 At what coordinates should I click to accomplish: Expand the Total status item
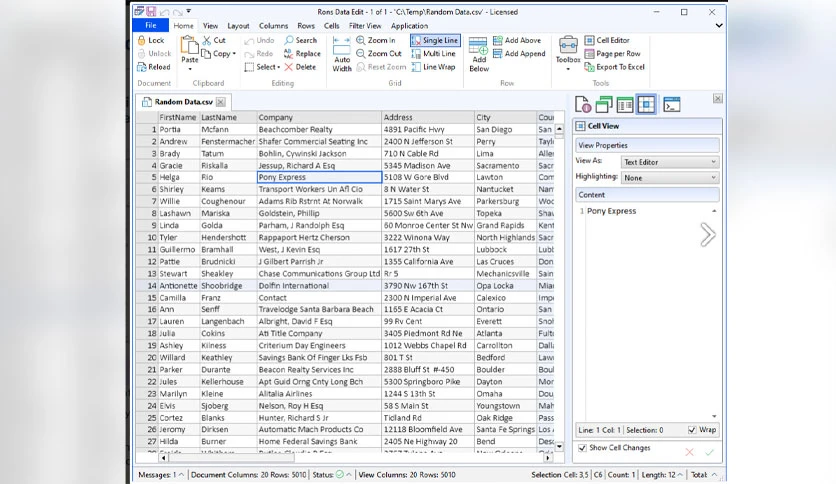[714, 474]
